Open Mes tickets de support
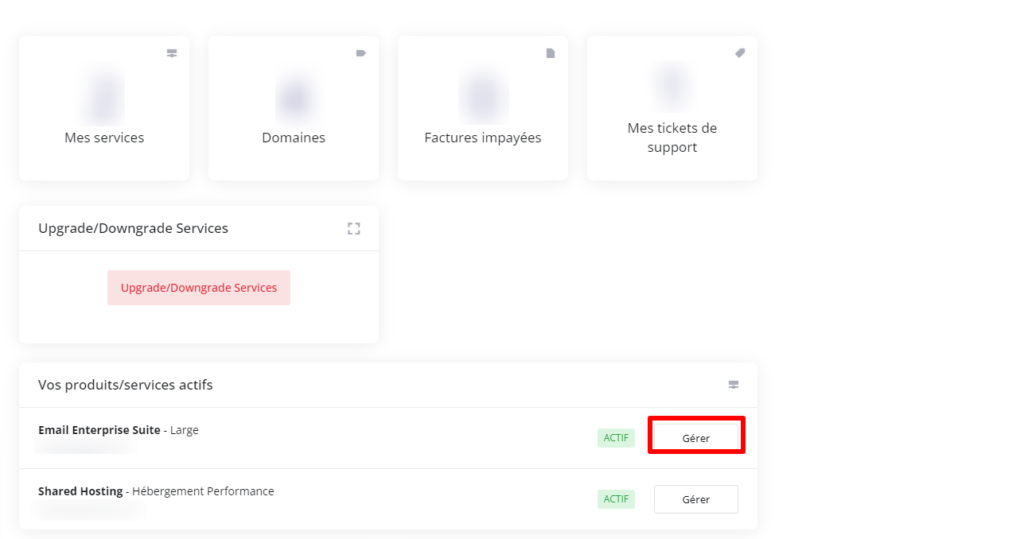 tap(672, 138)
